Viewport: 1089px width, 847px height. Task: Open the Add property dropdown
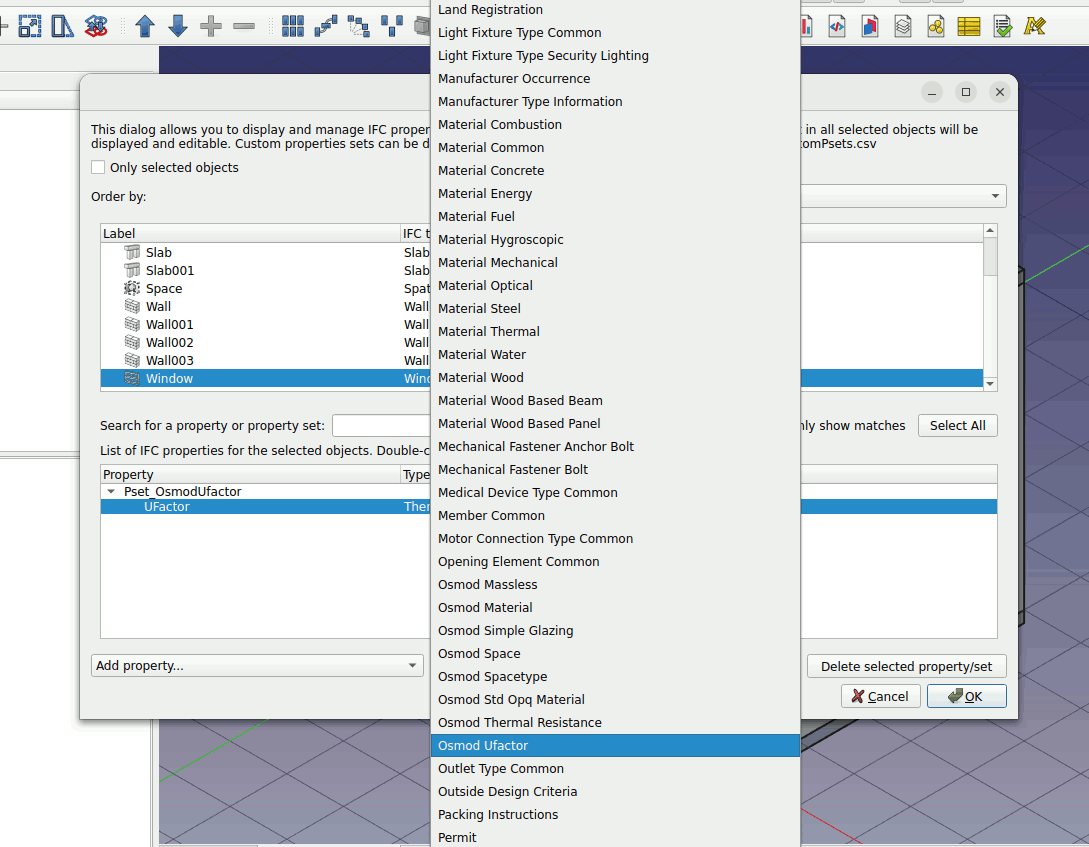click(257, 666)
